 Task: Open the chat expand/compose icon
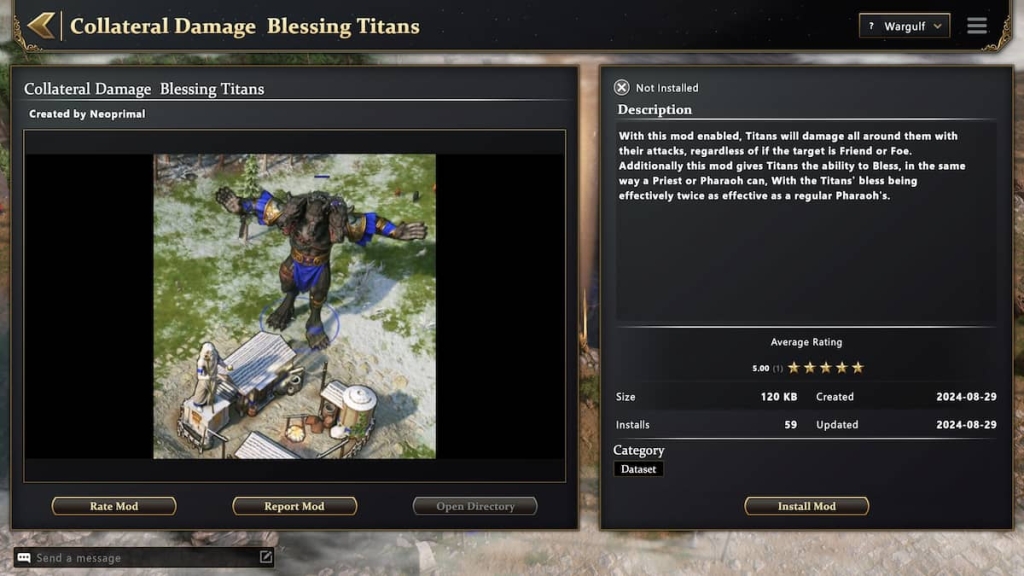click(266, 557)
